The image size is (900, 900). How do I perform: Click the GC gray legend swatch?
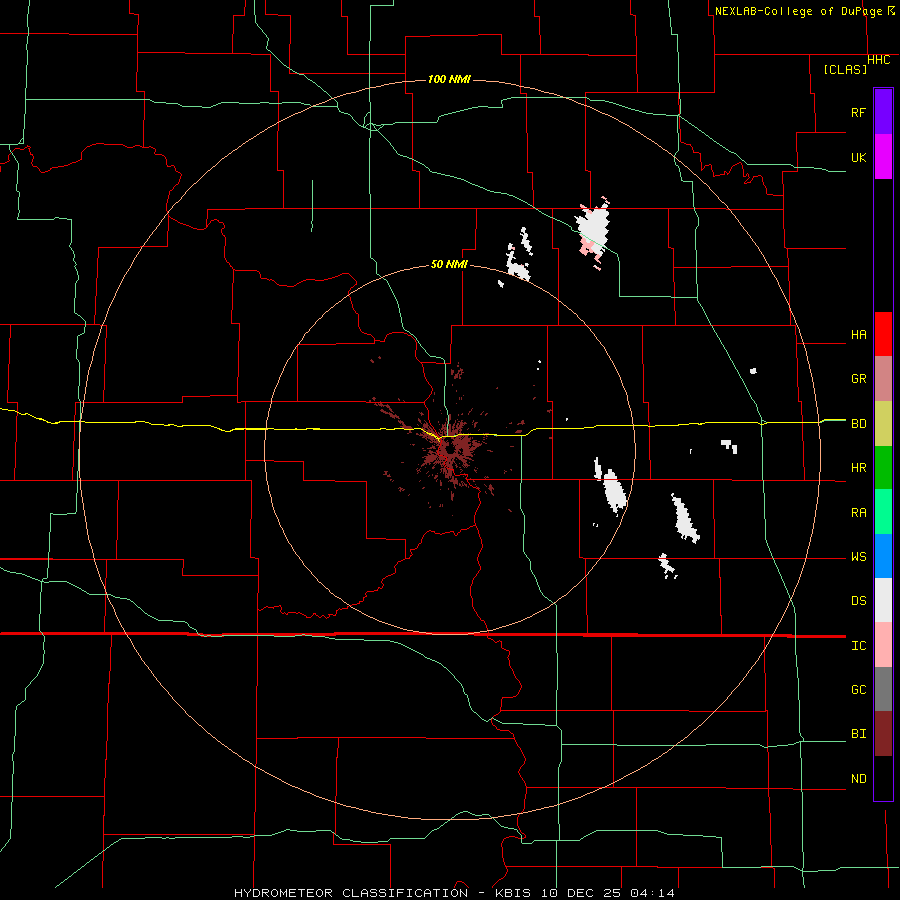pyautogui.click(x=883, y=689)
